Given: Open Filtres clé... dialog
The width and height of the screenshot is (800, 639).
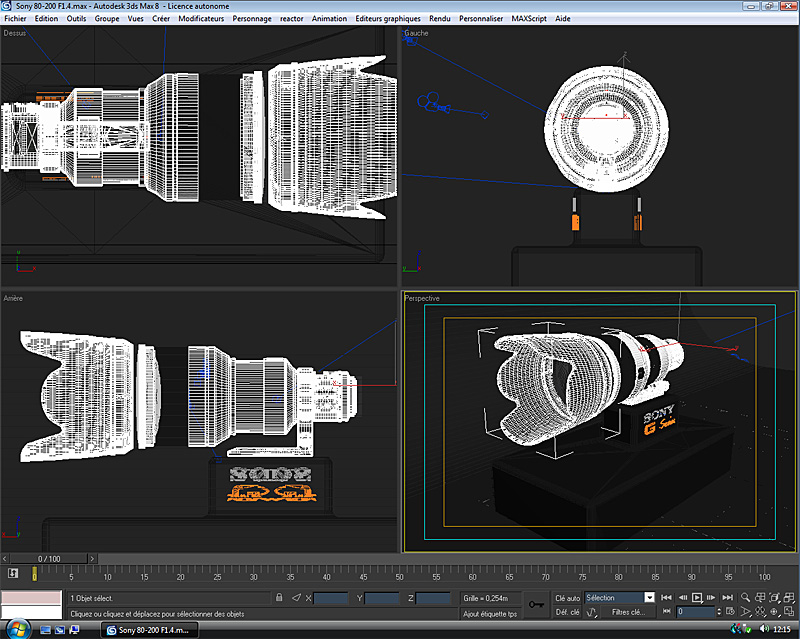Looking at the screenshot, I should point(628,612).
